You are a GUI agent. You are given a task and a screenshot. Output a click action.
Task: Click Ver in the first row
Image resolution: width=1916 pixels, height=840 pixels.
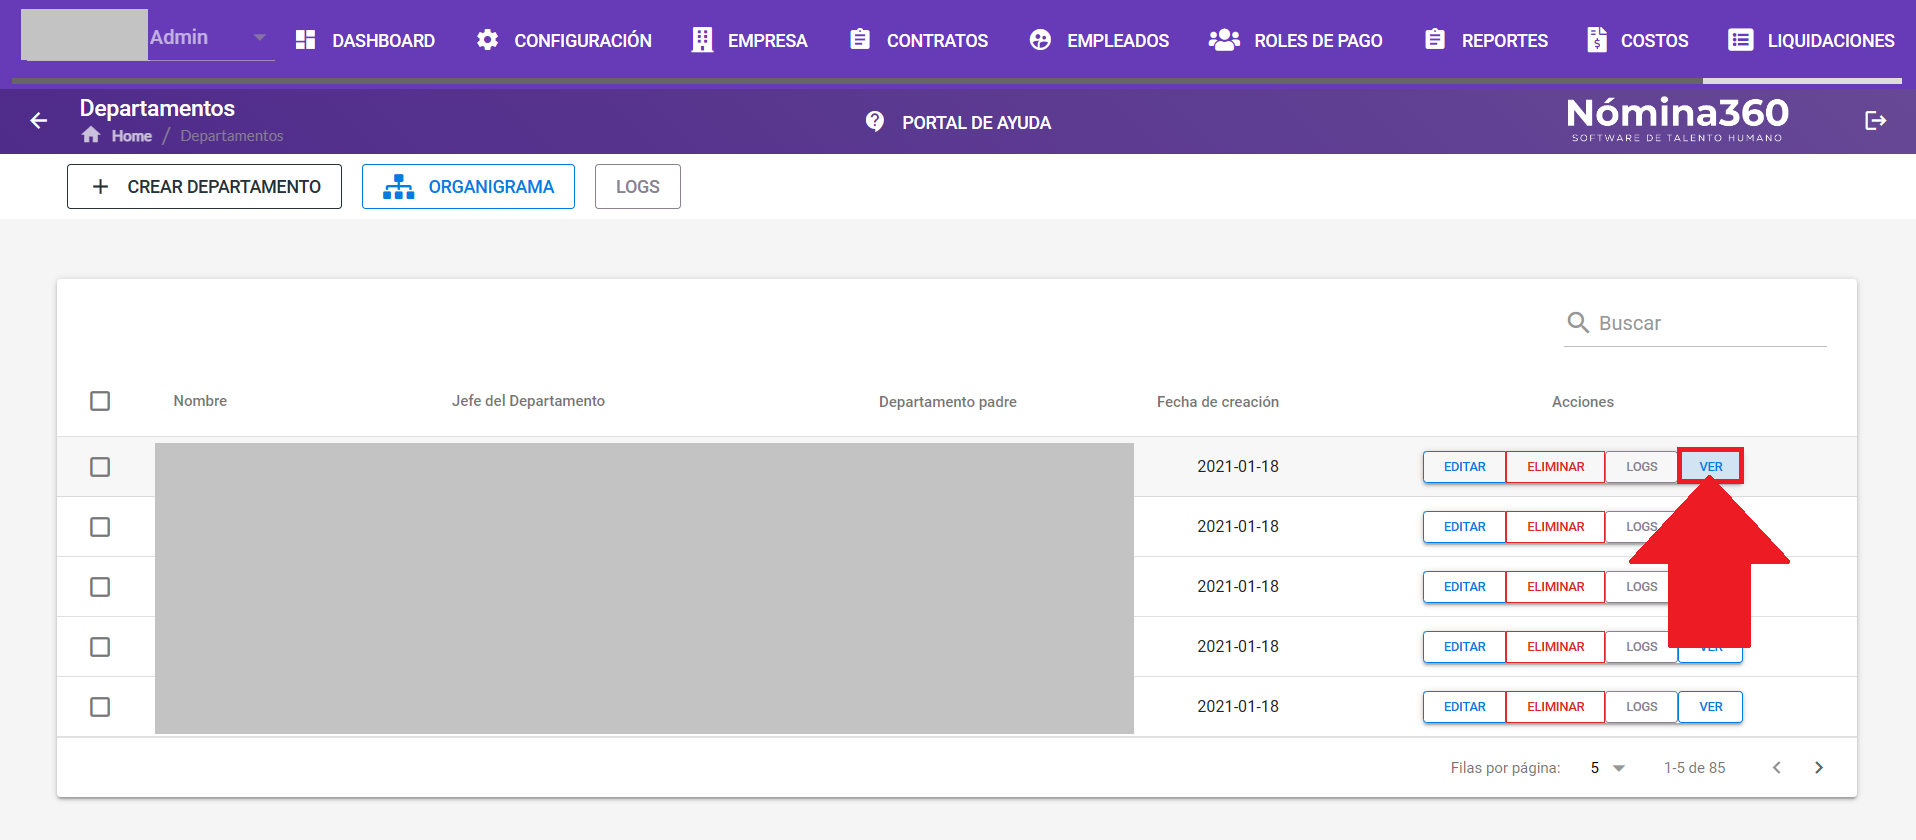click(x=1710, y=467)
